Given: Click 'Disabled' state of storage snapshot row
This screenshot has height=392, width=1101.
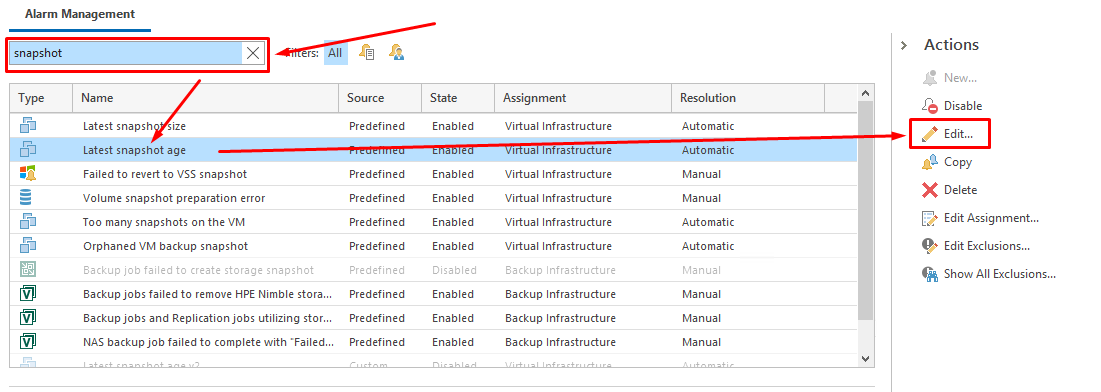Looking at the screenshot, I should pyautogui.click(x=454, y=270).
